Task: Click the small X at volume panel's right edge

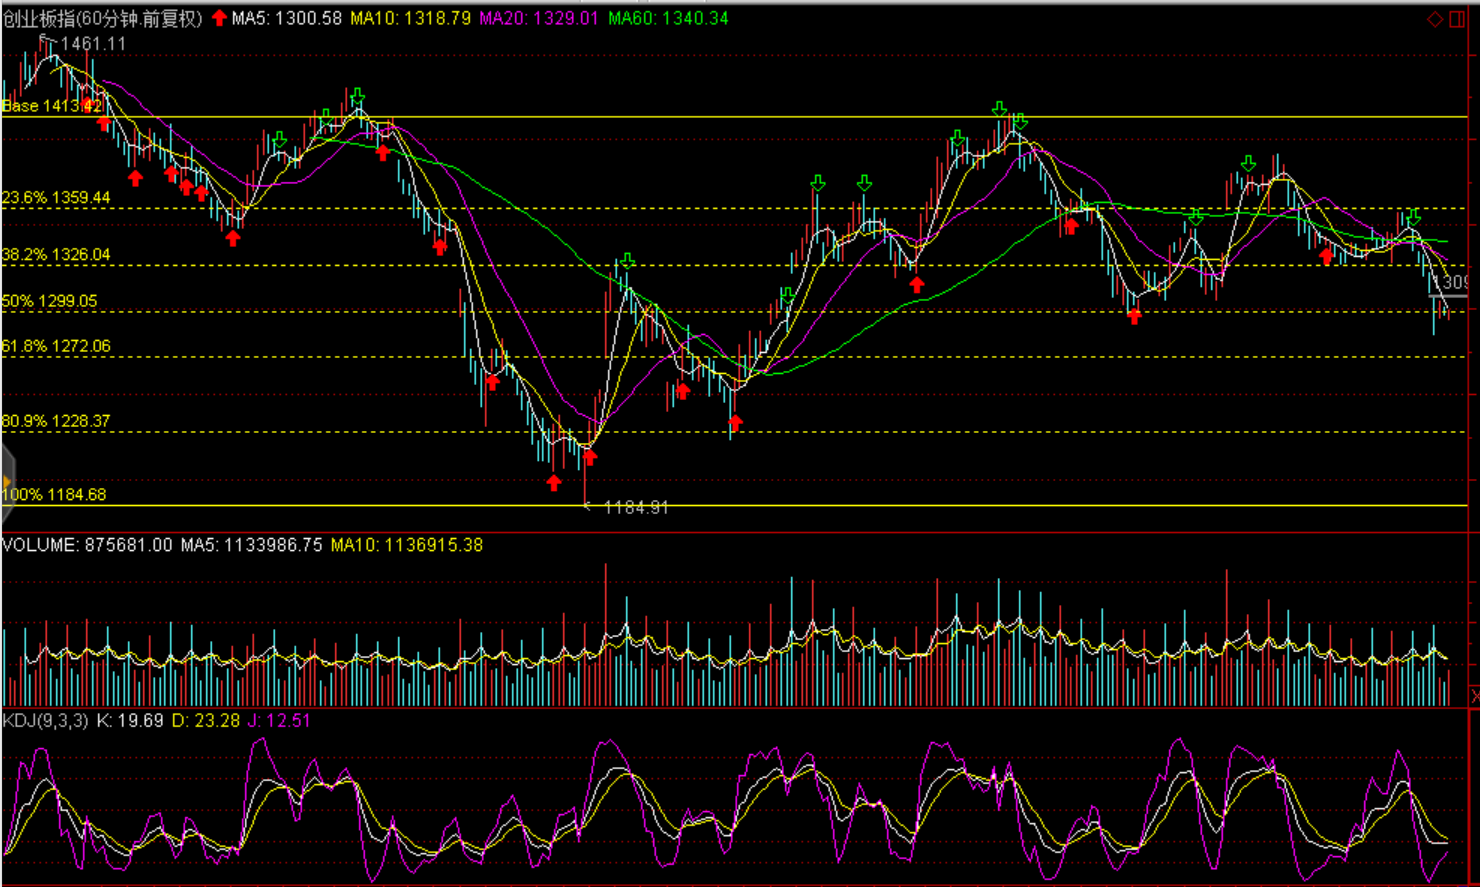Action: click(1475, 695)
